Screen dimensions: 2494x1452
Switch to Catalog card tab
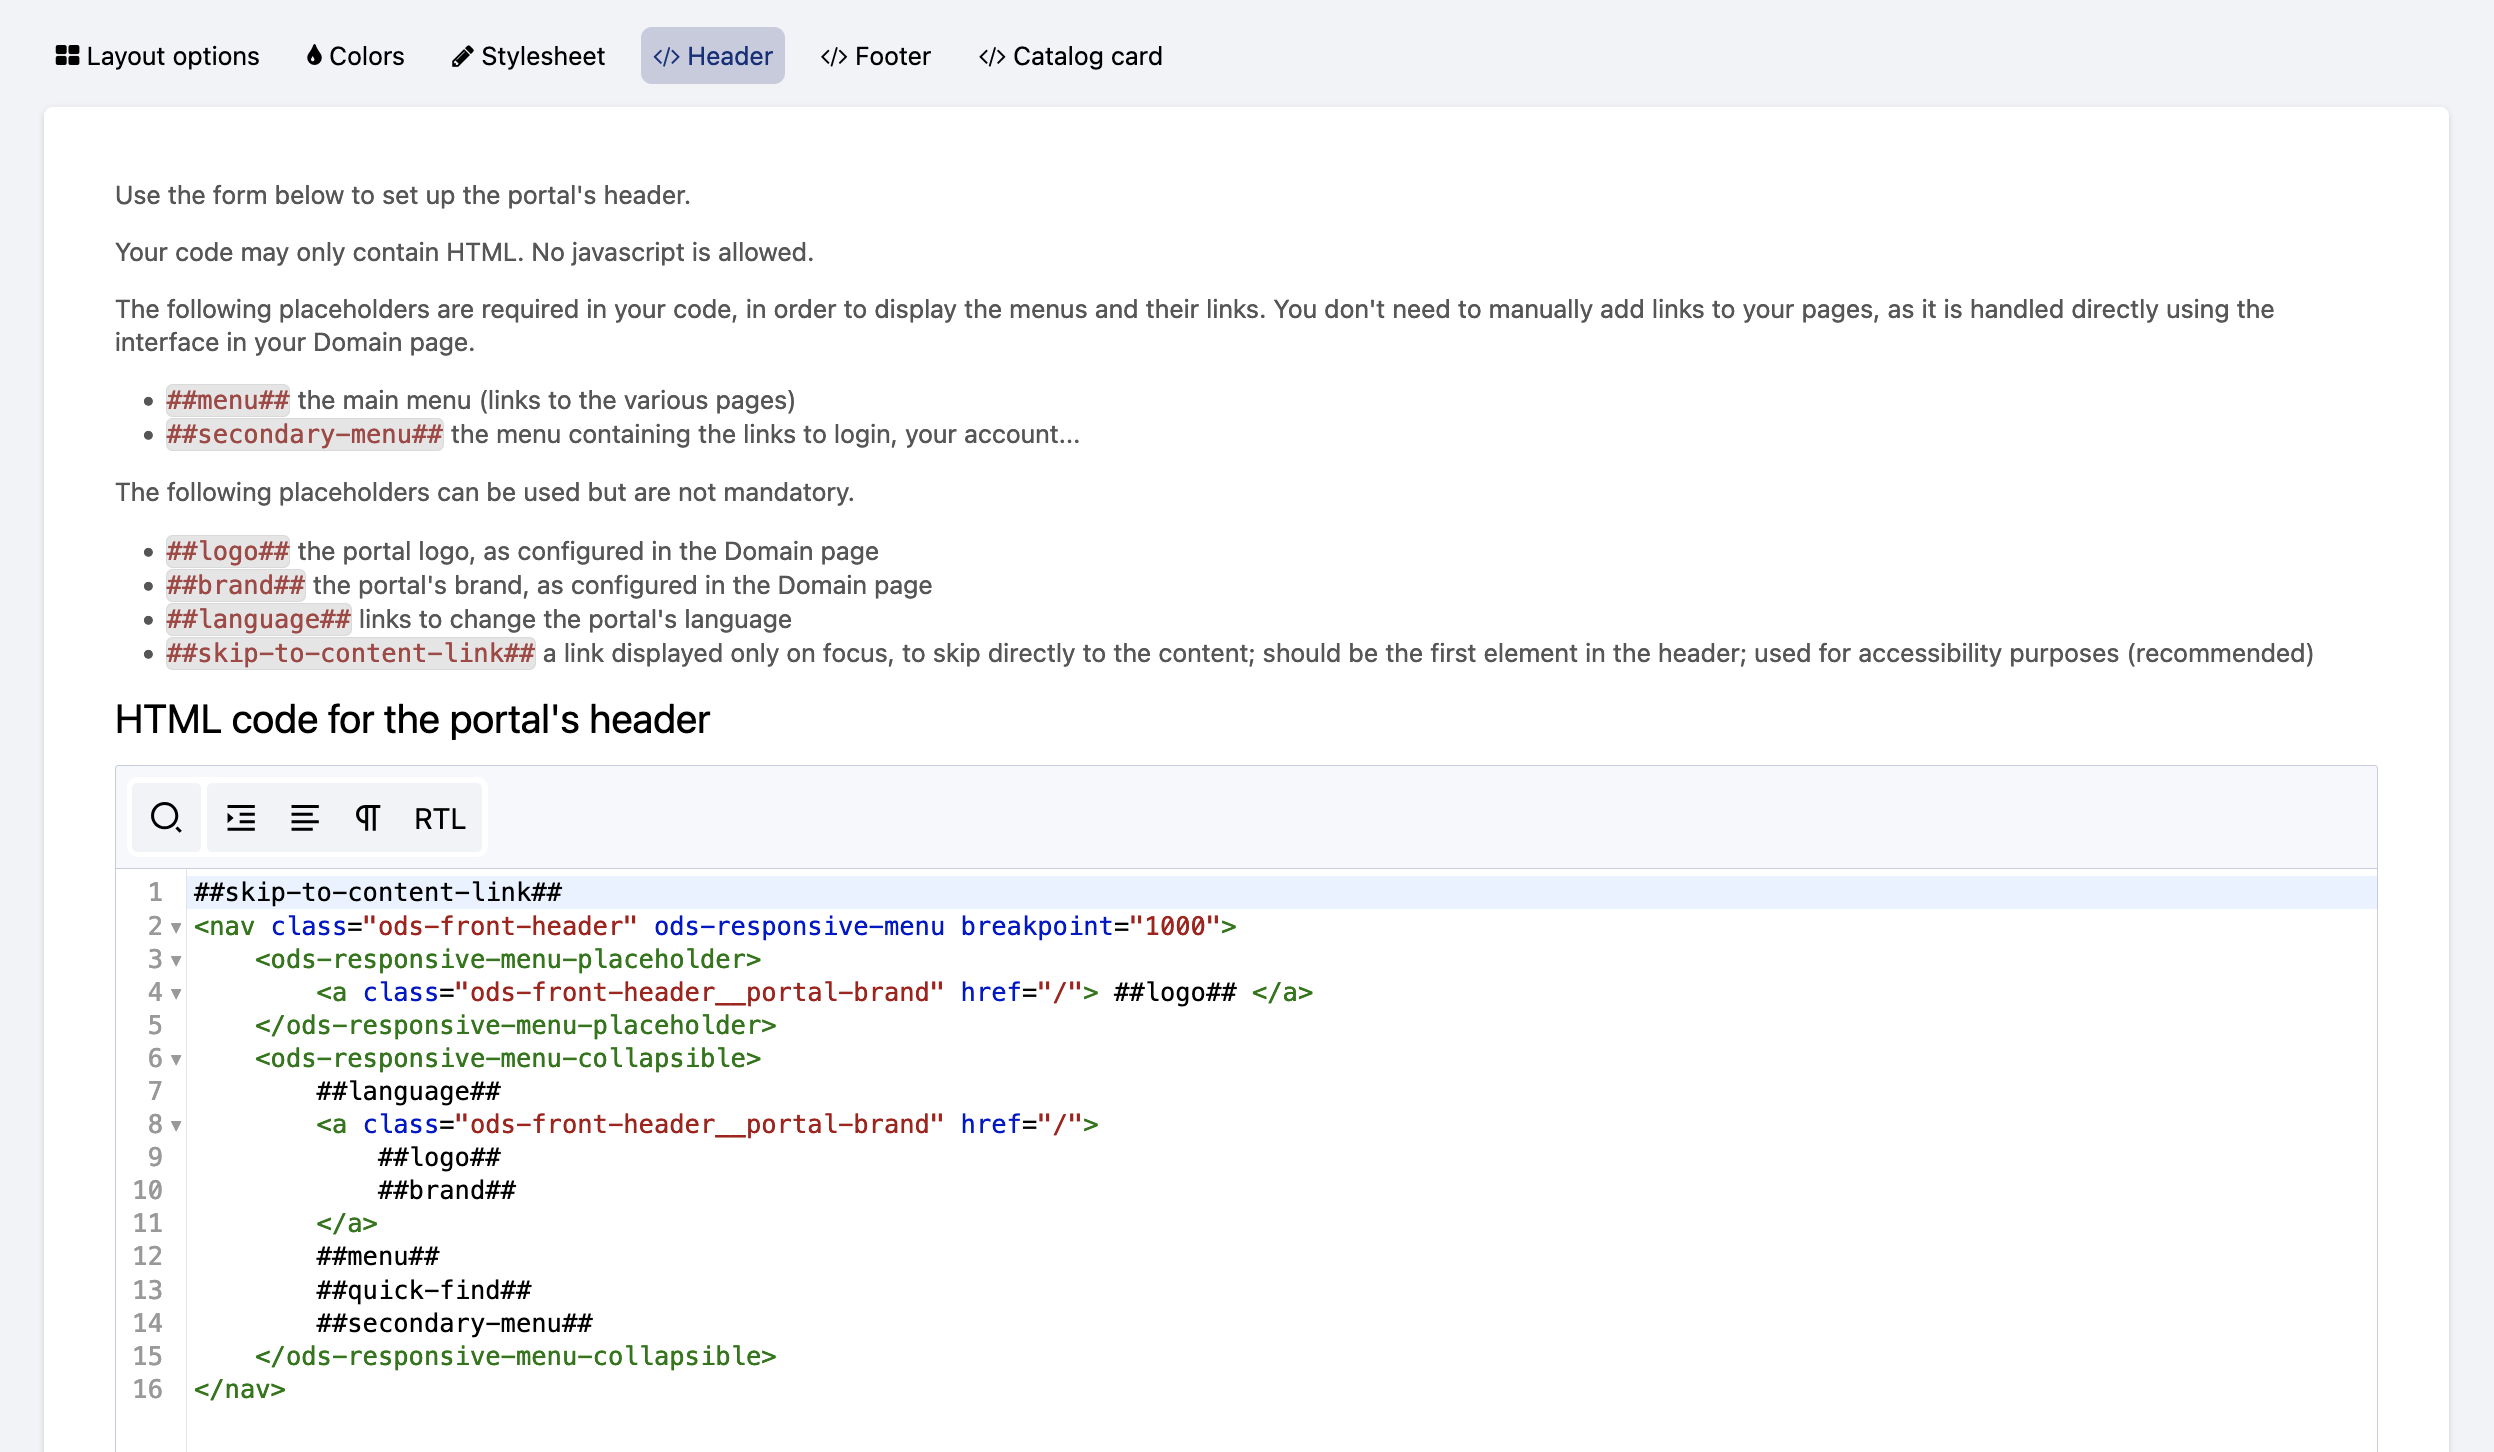1070,56
